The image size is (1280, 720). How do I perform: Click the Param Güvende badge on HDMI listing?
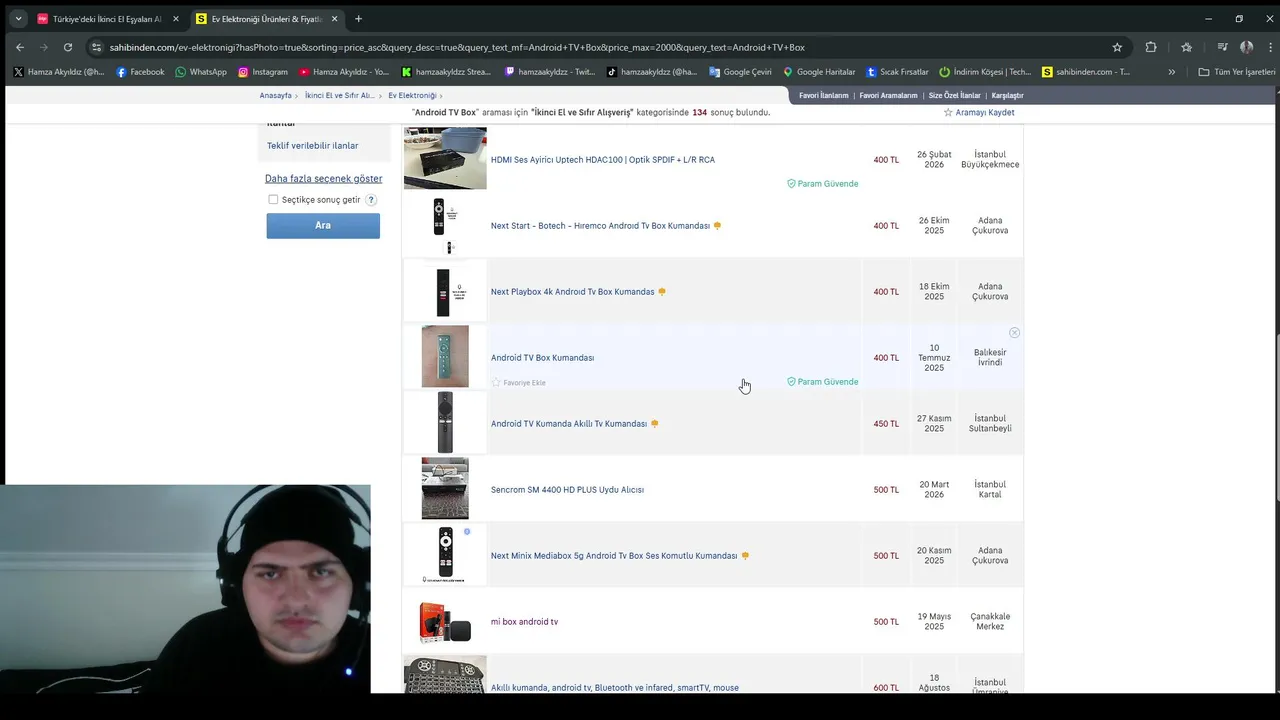[x=822, y=184]
